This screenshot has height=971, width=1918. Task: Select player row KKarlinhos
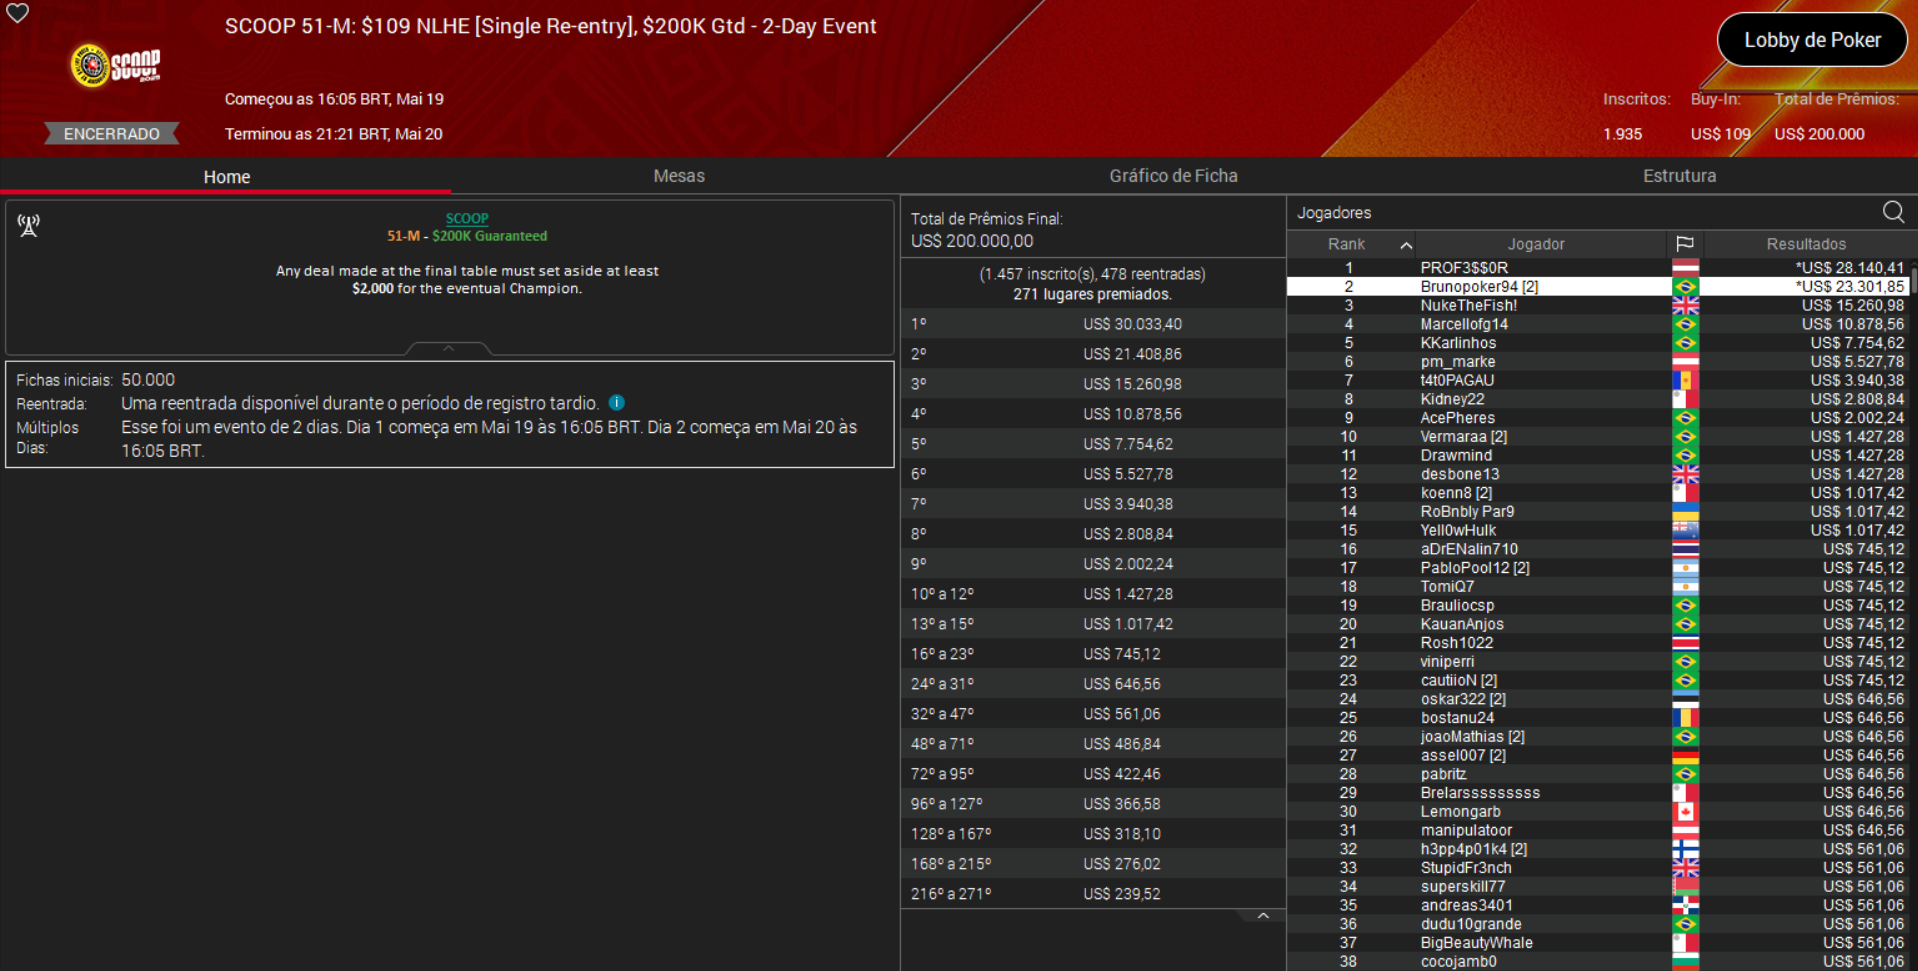[1597, 343]
